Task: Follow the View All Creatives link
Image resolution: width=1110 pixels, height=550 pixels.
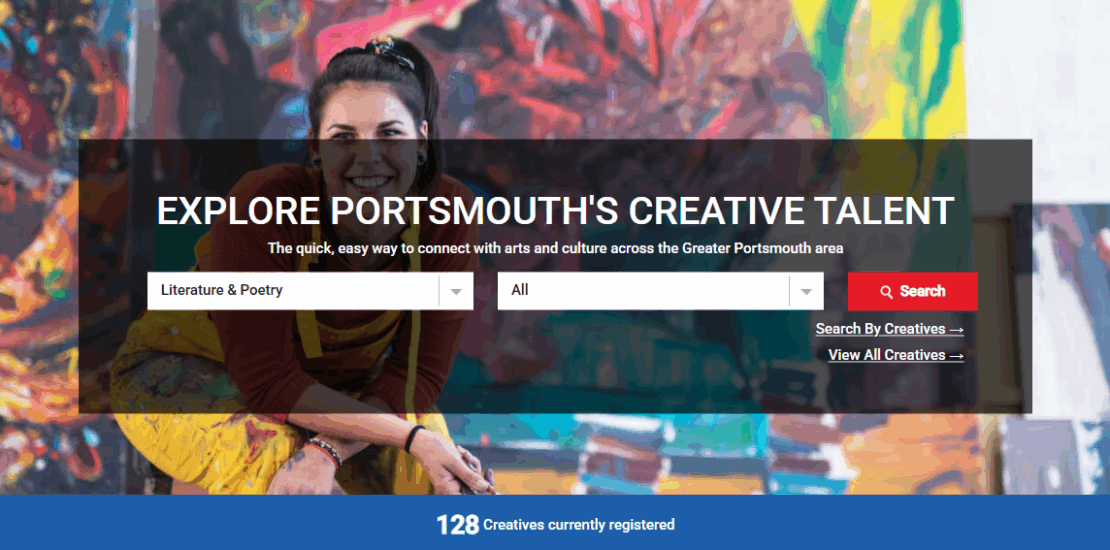Action: pos(896,355)
